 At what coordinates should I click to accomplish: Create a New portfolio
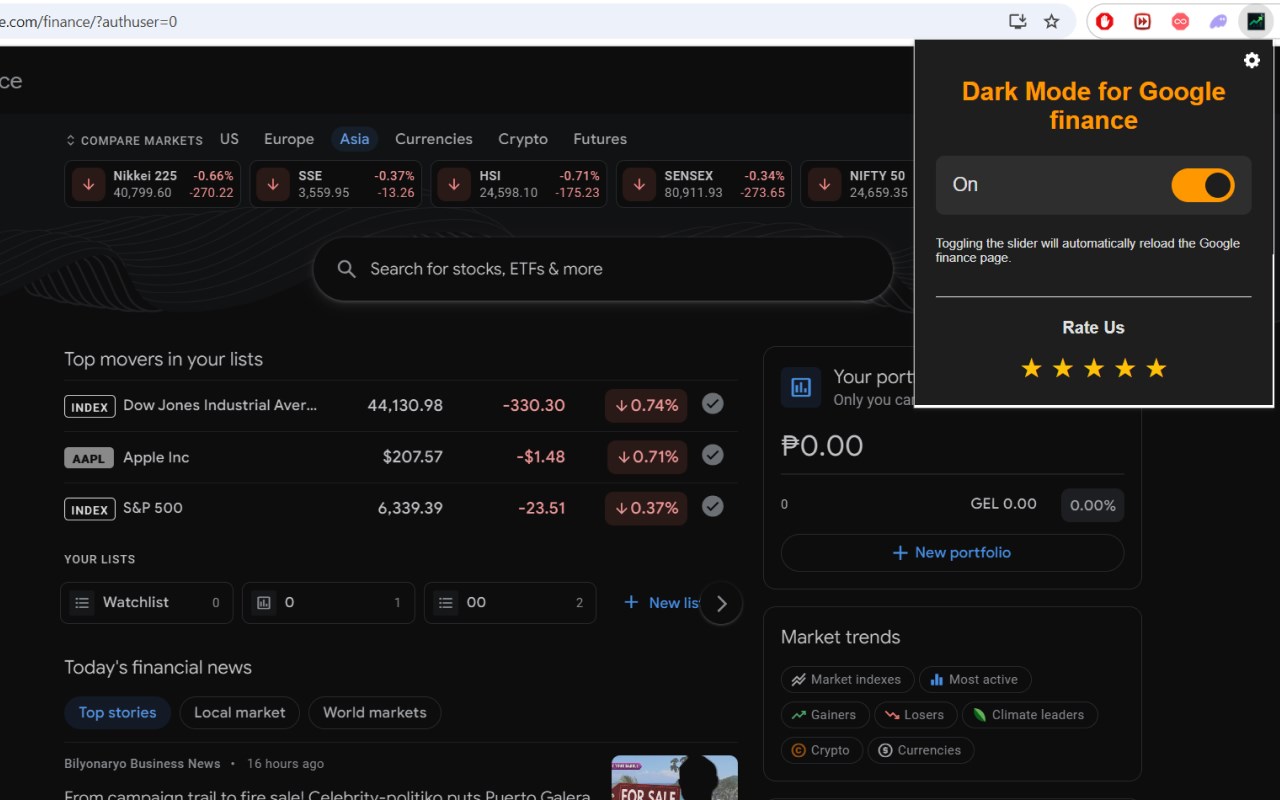point(952,553)
